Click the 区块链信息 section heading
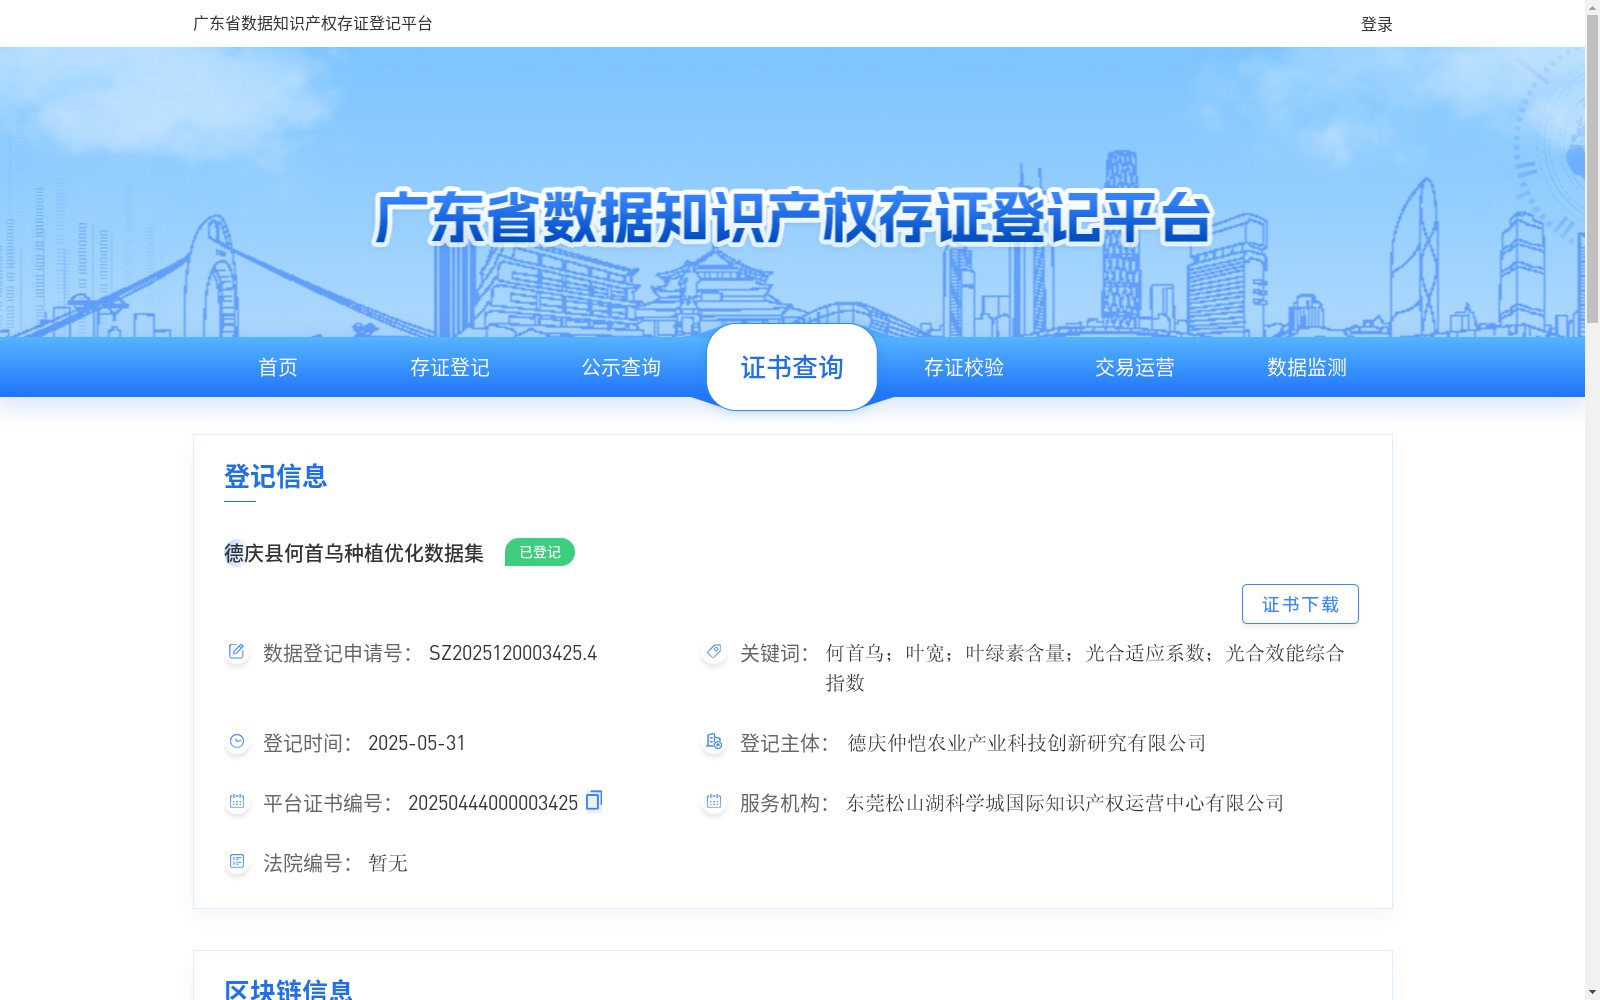This screenshot has width=1600, height=1000. [289, 990]
